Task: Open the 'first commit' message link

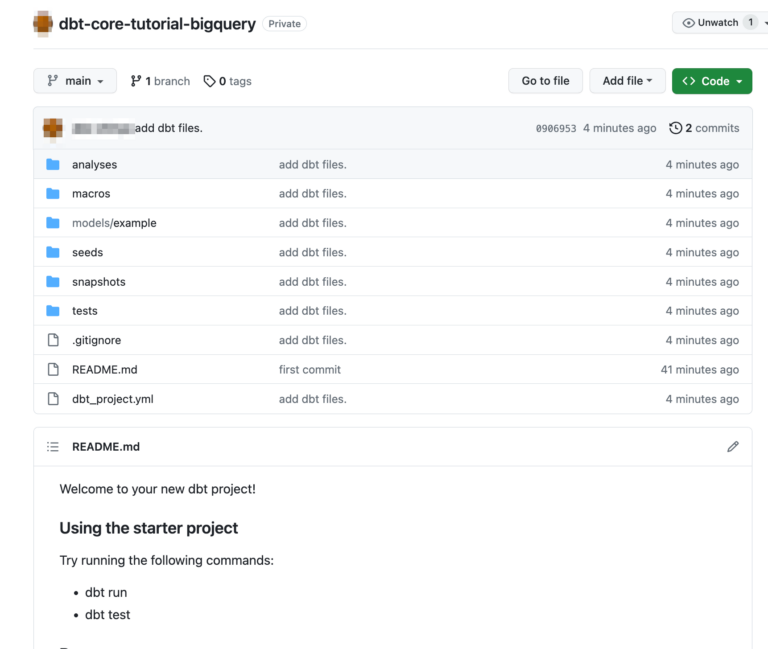Action: (x=309, y=370)
